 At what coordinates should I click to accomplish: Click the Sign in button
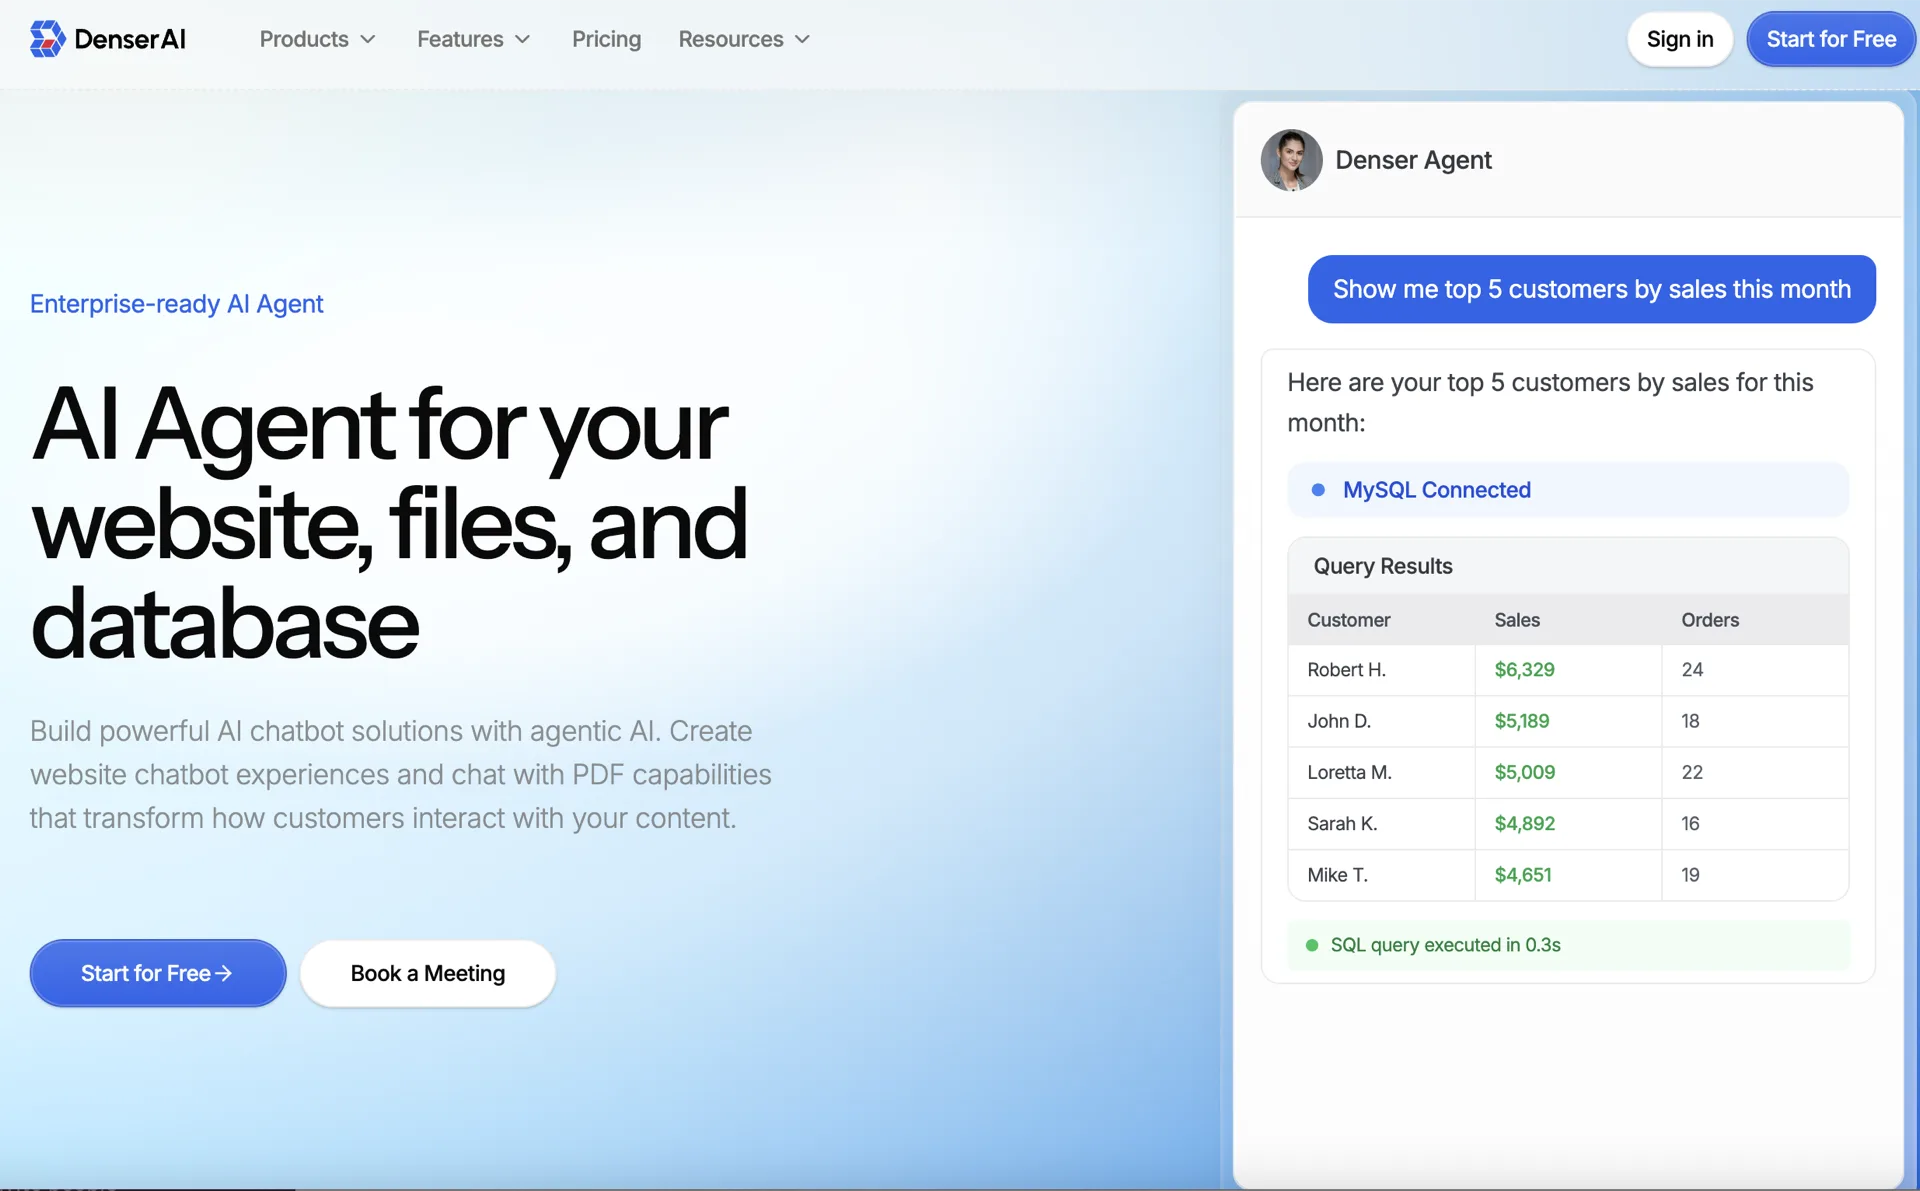(x=1679, y=39)
